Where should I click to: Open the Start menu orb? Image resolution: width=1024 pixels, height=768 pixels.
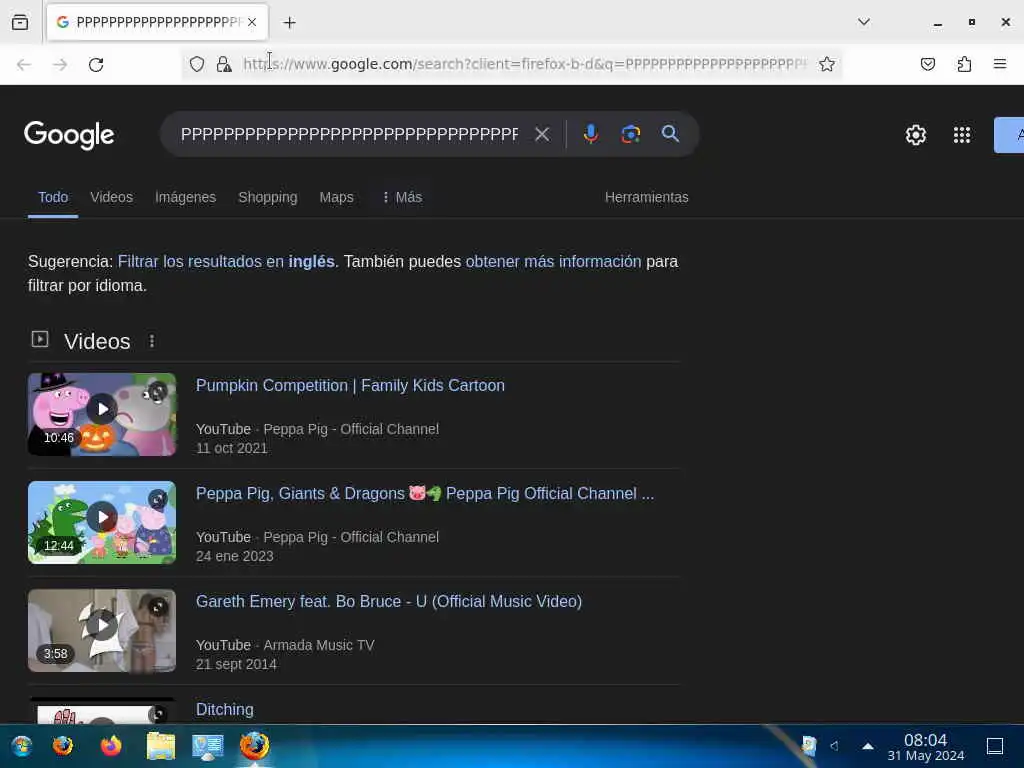coord(22,746)
